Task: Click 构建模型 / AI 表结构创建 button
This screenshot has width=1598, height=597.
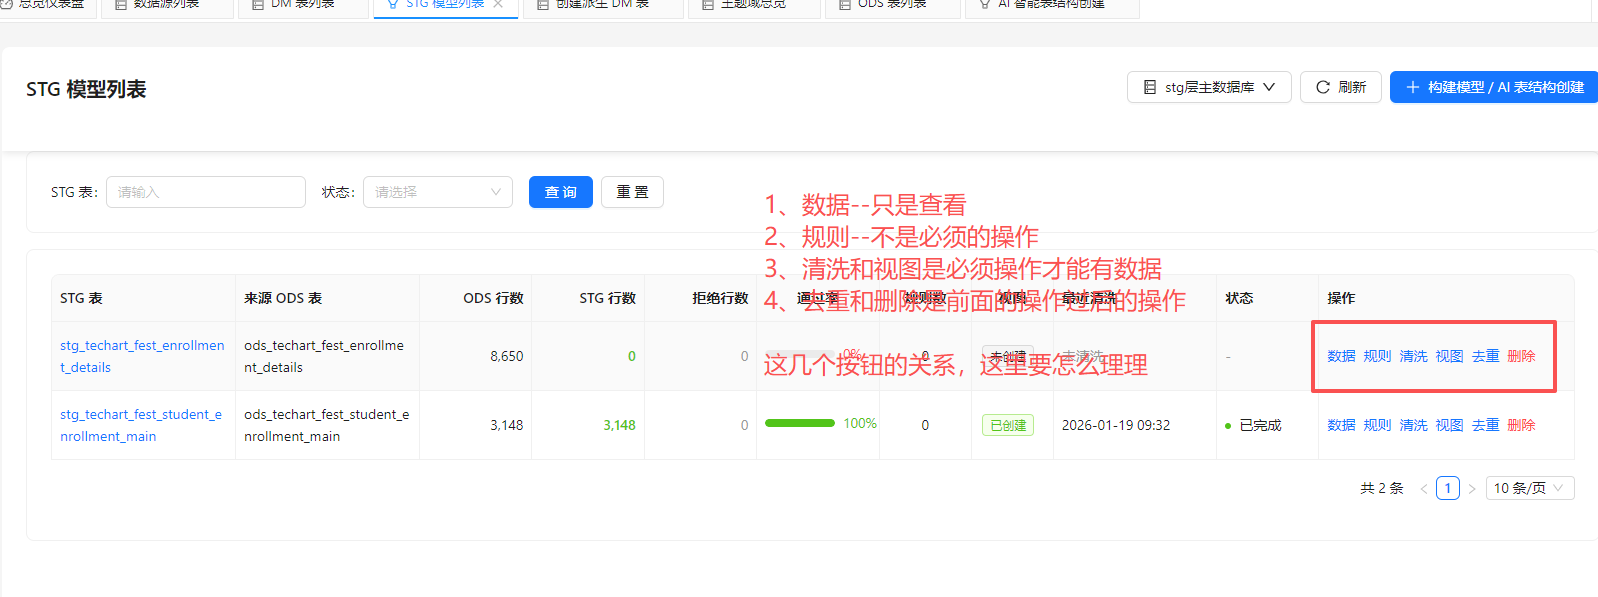Action: (1494, 87)
